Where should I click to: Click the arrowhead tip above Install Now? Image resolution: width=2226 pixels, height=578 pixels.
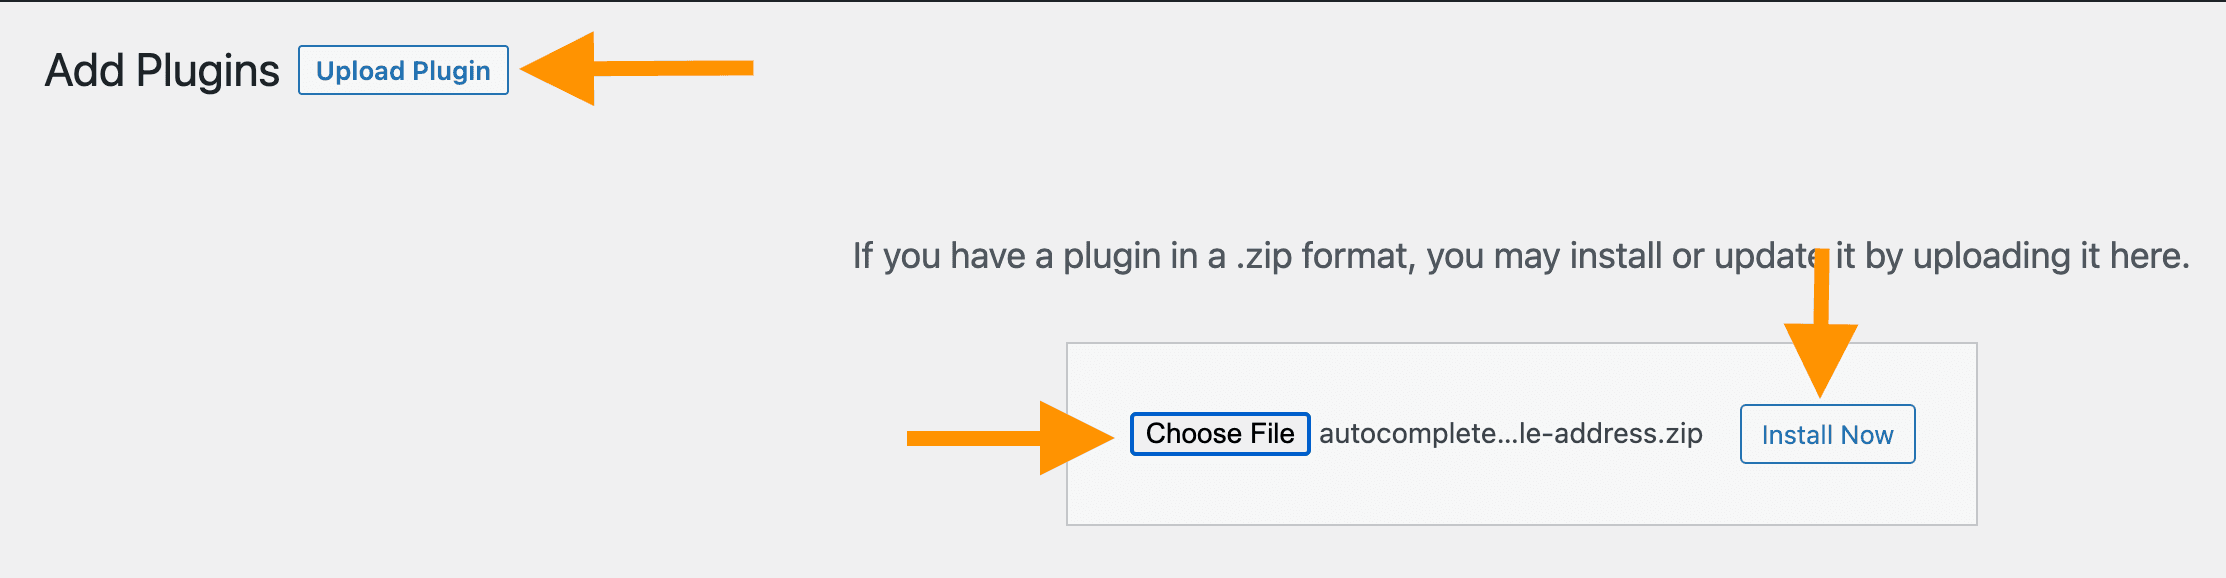(x=1821, y=390)
